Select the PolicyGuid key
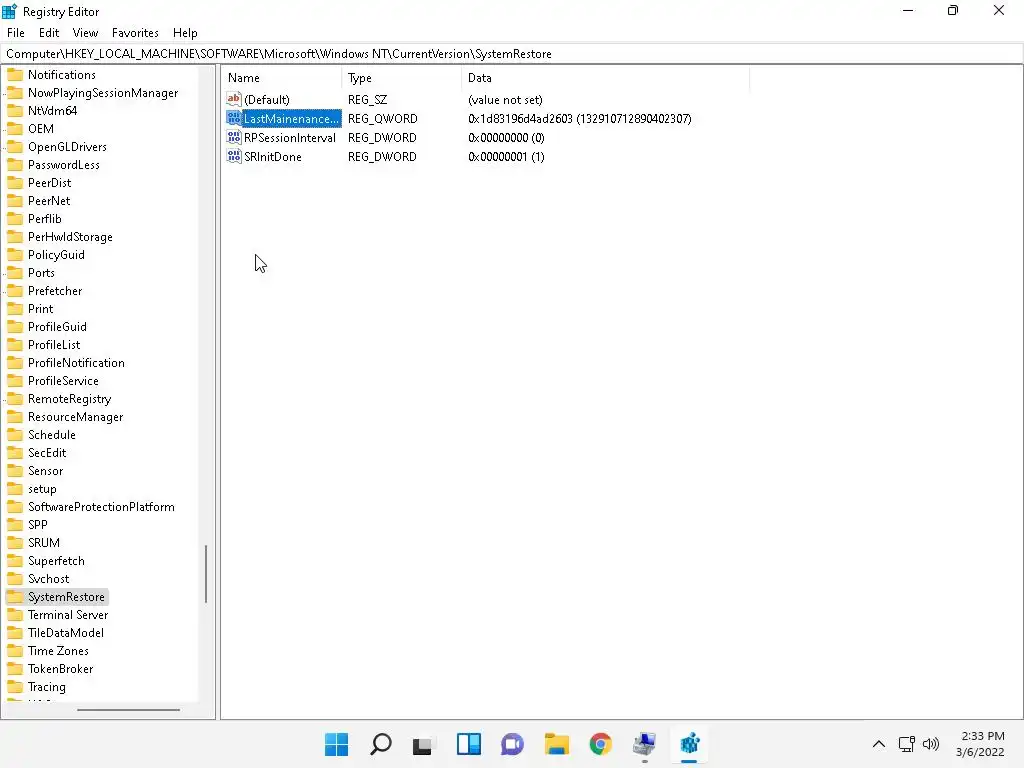The width and height of the screenshot is (1024, 768). pyautogui.click(x=56, y=255)
